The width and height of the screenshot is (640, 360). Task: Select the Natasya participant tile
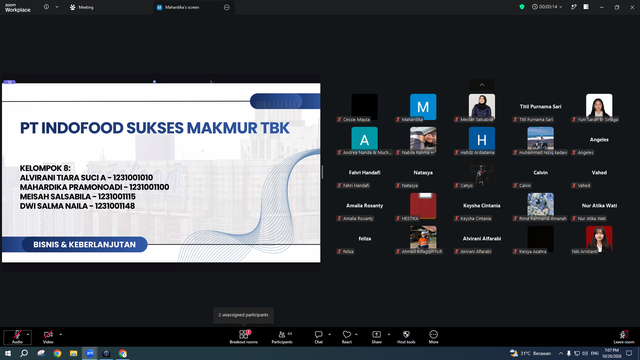point(423,173)
